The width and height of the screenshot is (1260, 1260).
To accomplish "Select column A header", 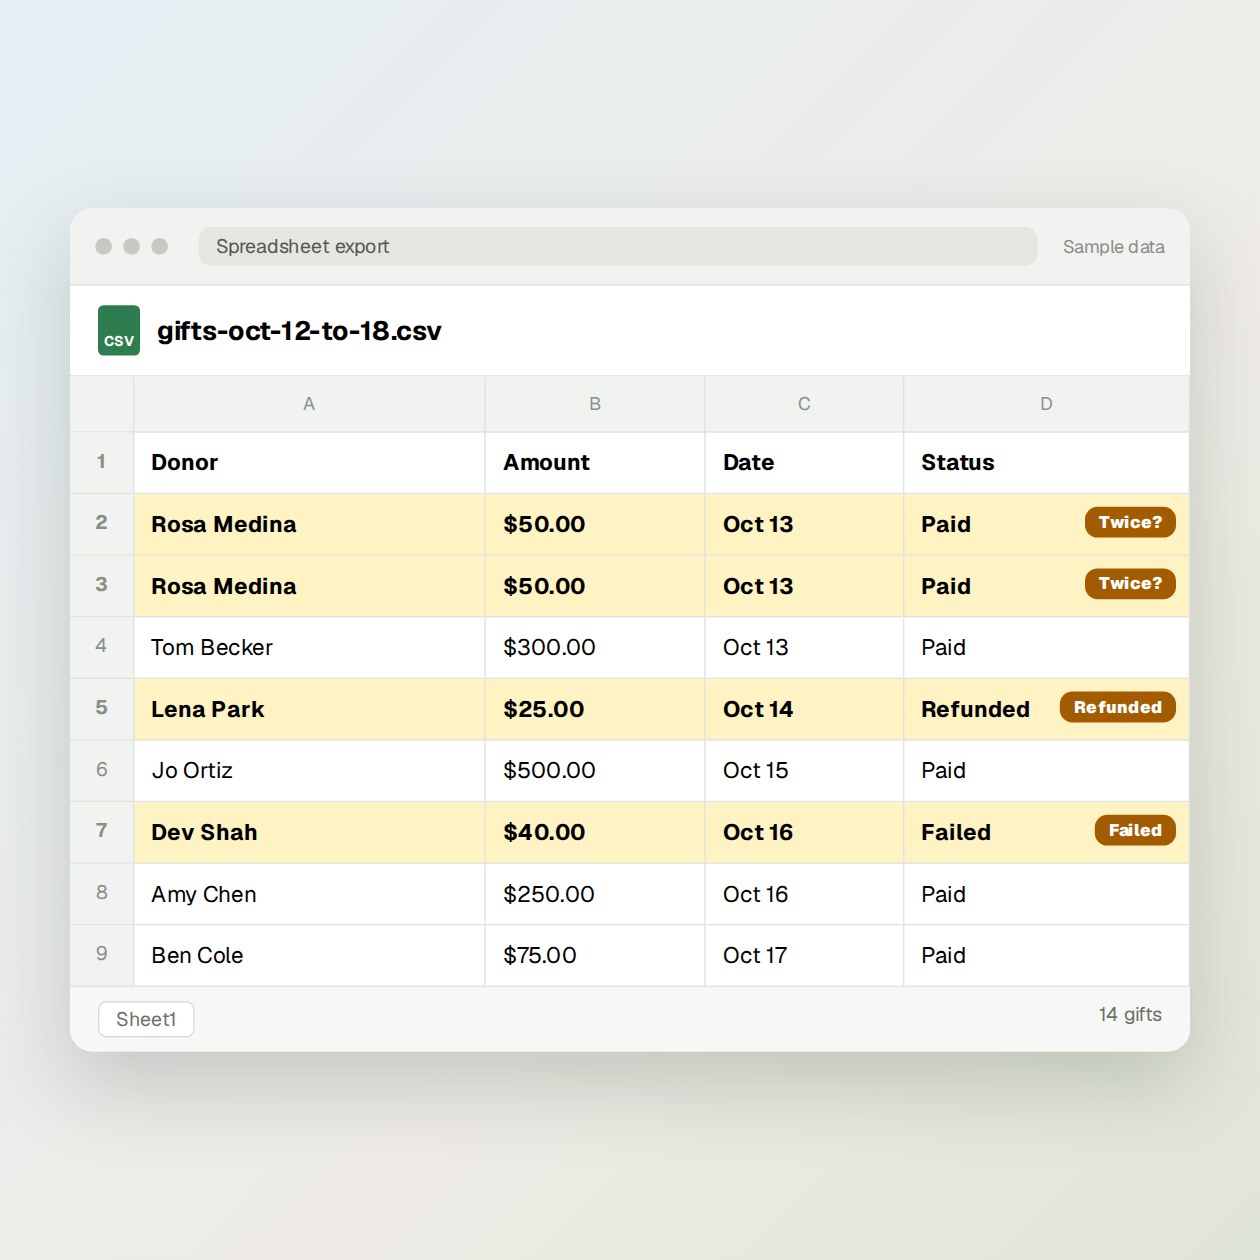I will click(x=309, y=404).
